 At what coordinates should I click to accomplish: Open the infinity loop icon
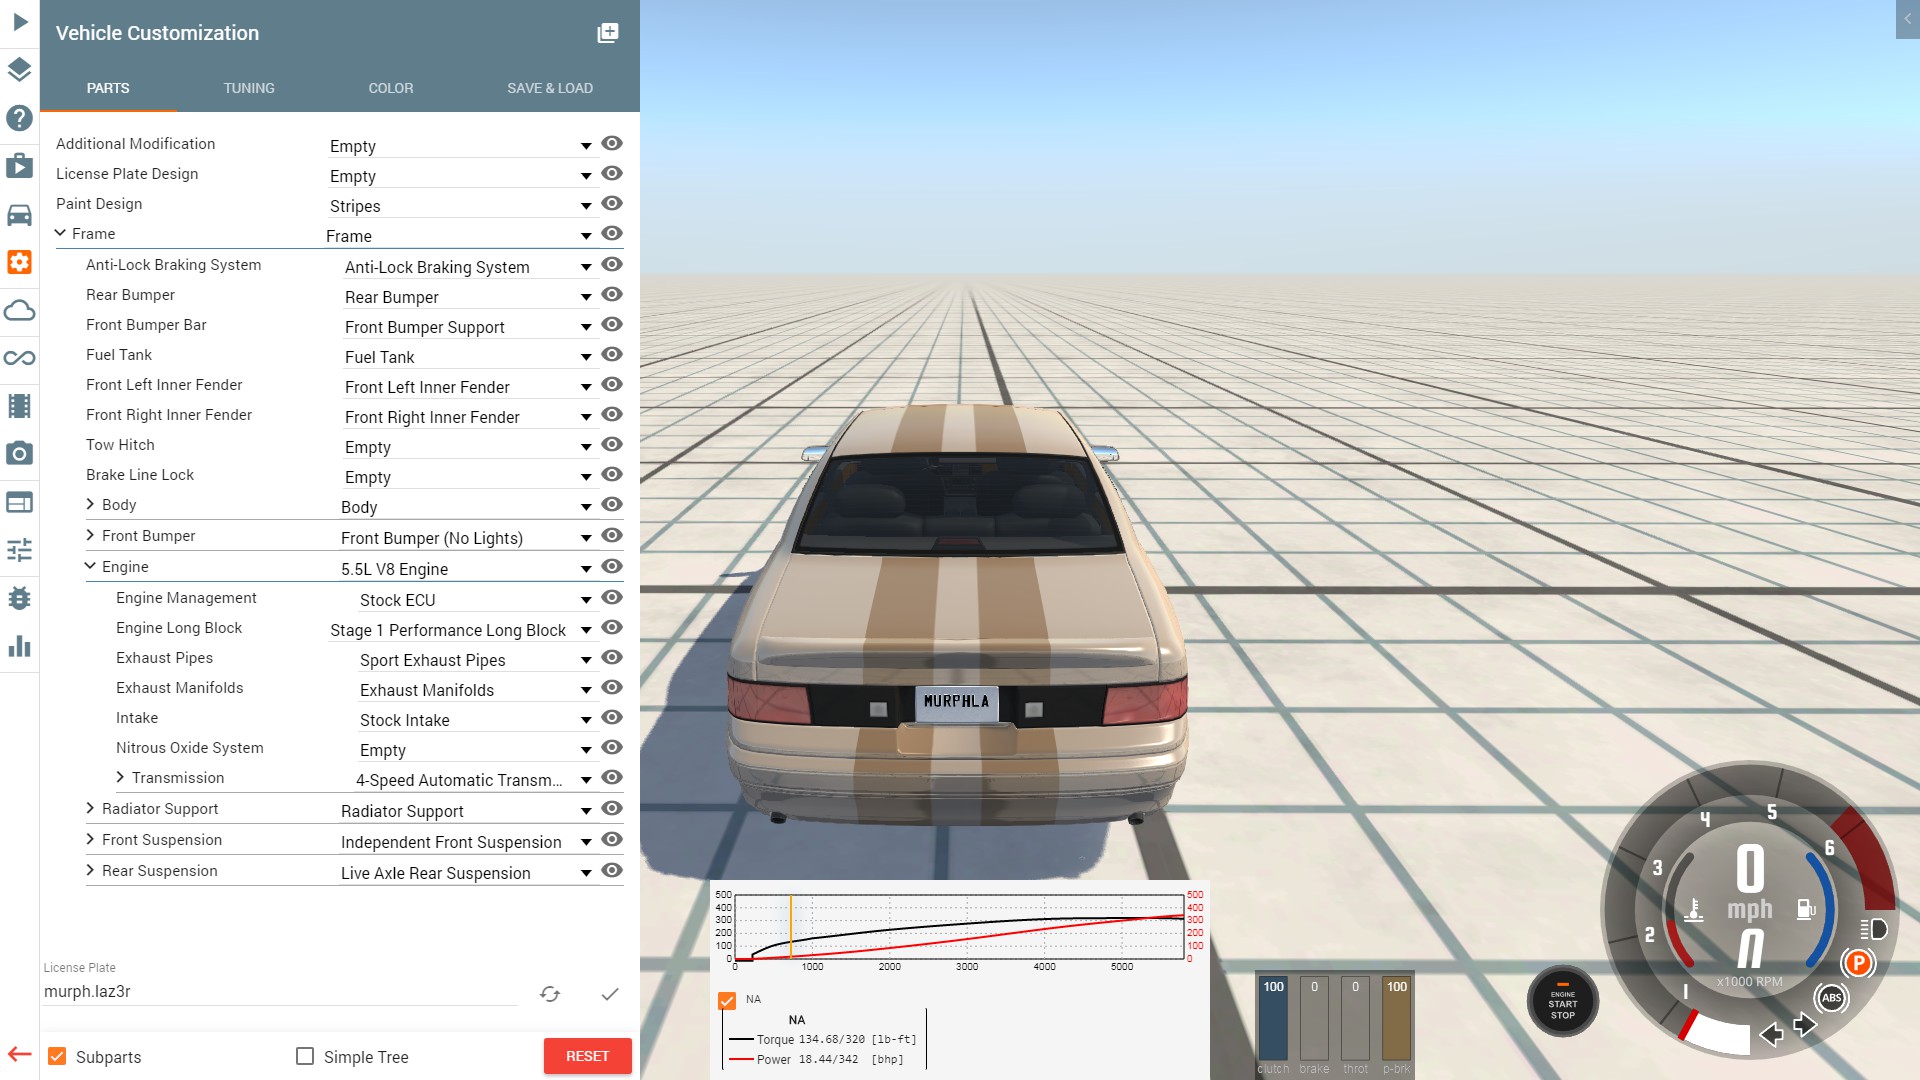tap(20, 358)
